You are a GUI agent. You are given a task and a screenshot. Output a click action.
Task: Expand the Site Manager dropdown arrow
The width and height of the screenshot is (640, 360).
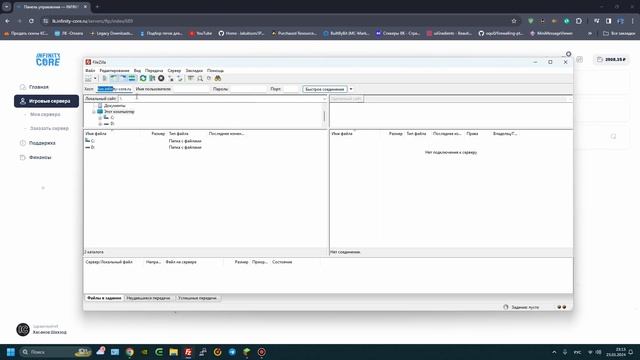95,78
